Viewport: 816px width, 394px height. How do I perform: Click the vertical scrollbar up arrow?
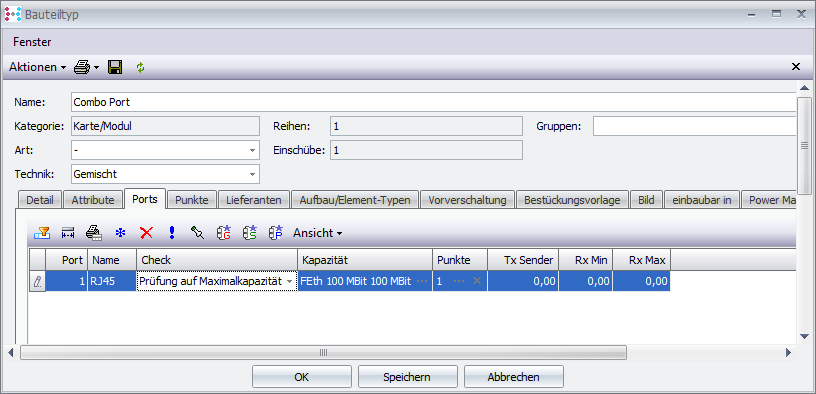pos(804,87)
